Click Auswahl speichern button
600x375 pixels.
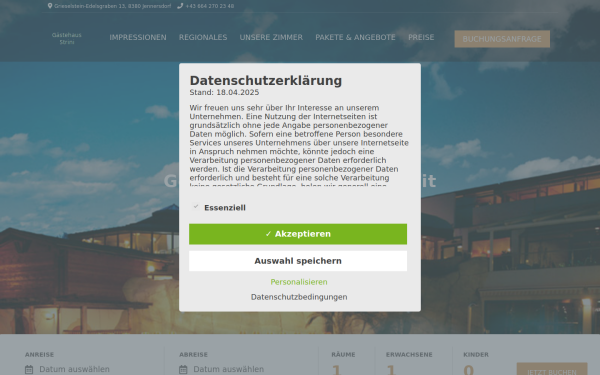pos(298,261)
